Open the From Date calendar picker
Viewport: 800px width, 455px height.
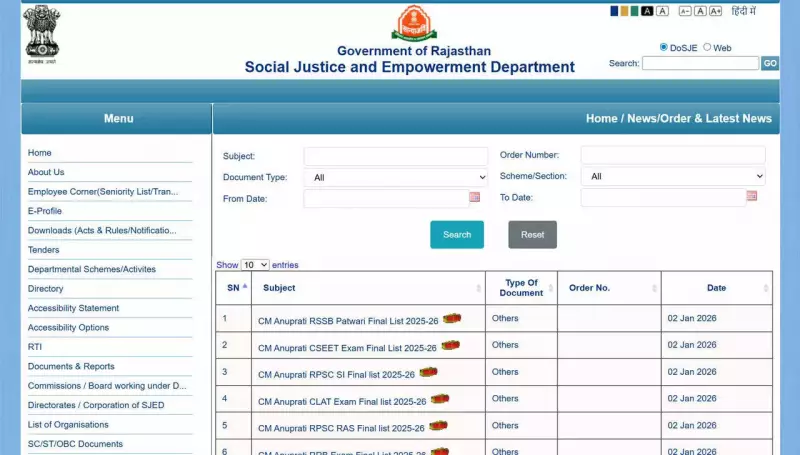(x=474, y=197)
